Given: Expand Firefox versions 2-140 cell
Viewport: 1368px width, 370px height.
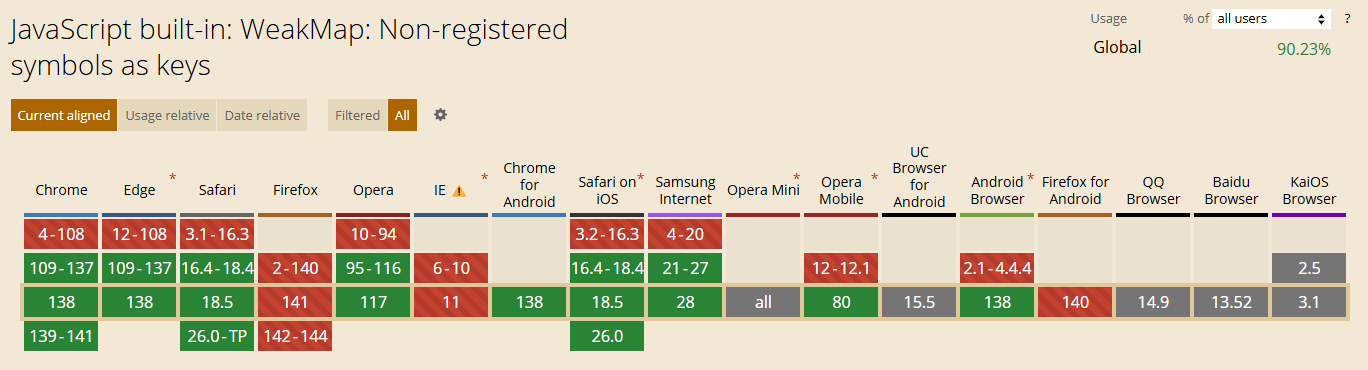Looking at the screenshot, I should [296, 268].
